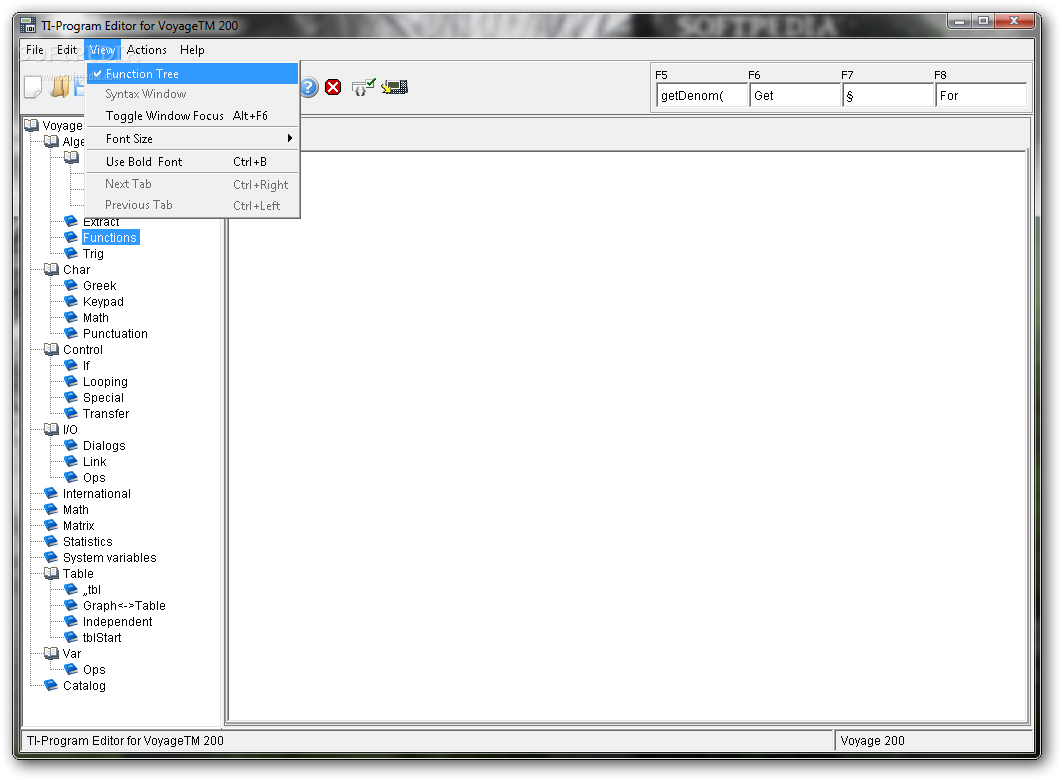This screenshot has height=780, width=1062.
Task: Click the blue book icon beside Graph<->Table
Action: [70, 605]
